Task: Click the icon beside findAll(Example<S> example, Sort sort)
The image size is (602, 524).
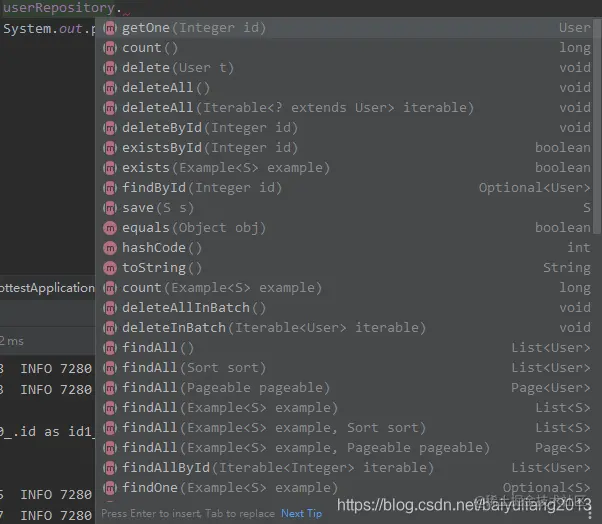Action: [x=110, y=428]
